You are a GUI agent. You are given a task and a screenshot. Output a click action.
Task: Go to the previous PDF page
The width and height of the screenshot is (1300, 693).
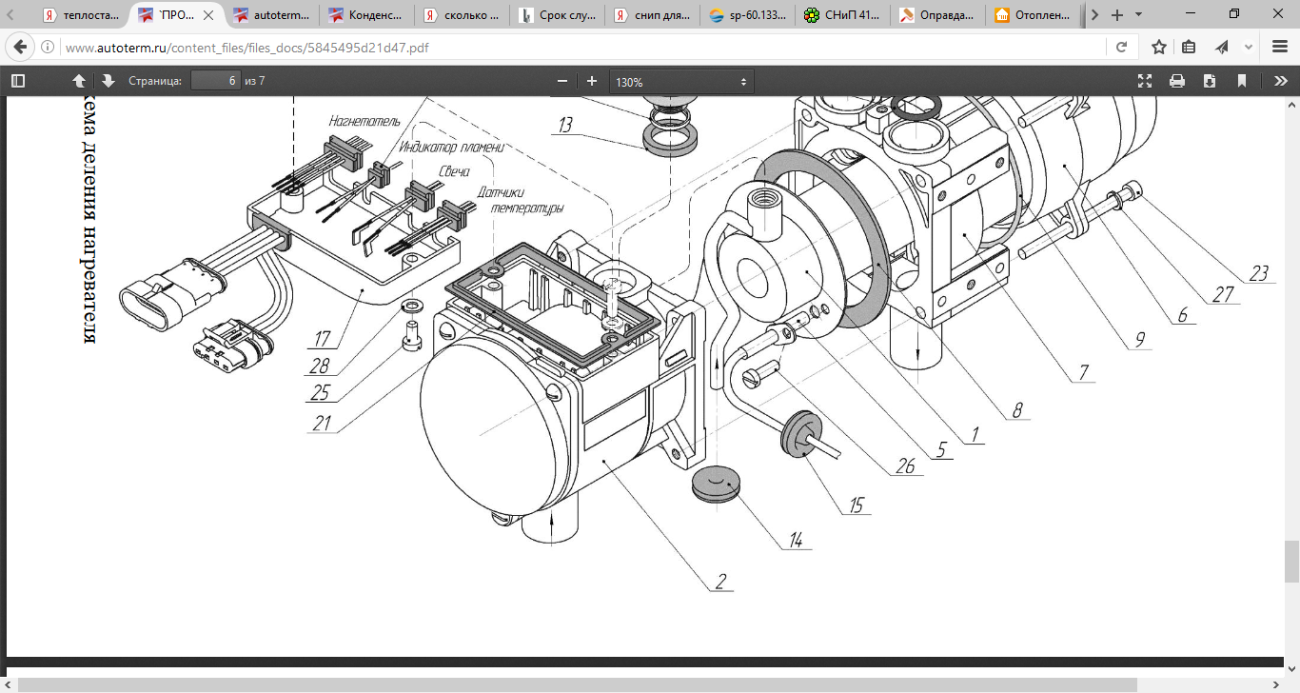[79, 81]
